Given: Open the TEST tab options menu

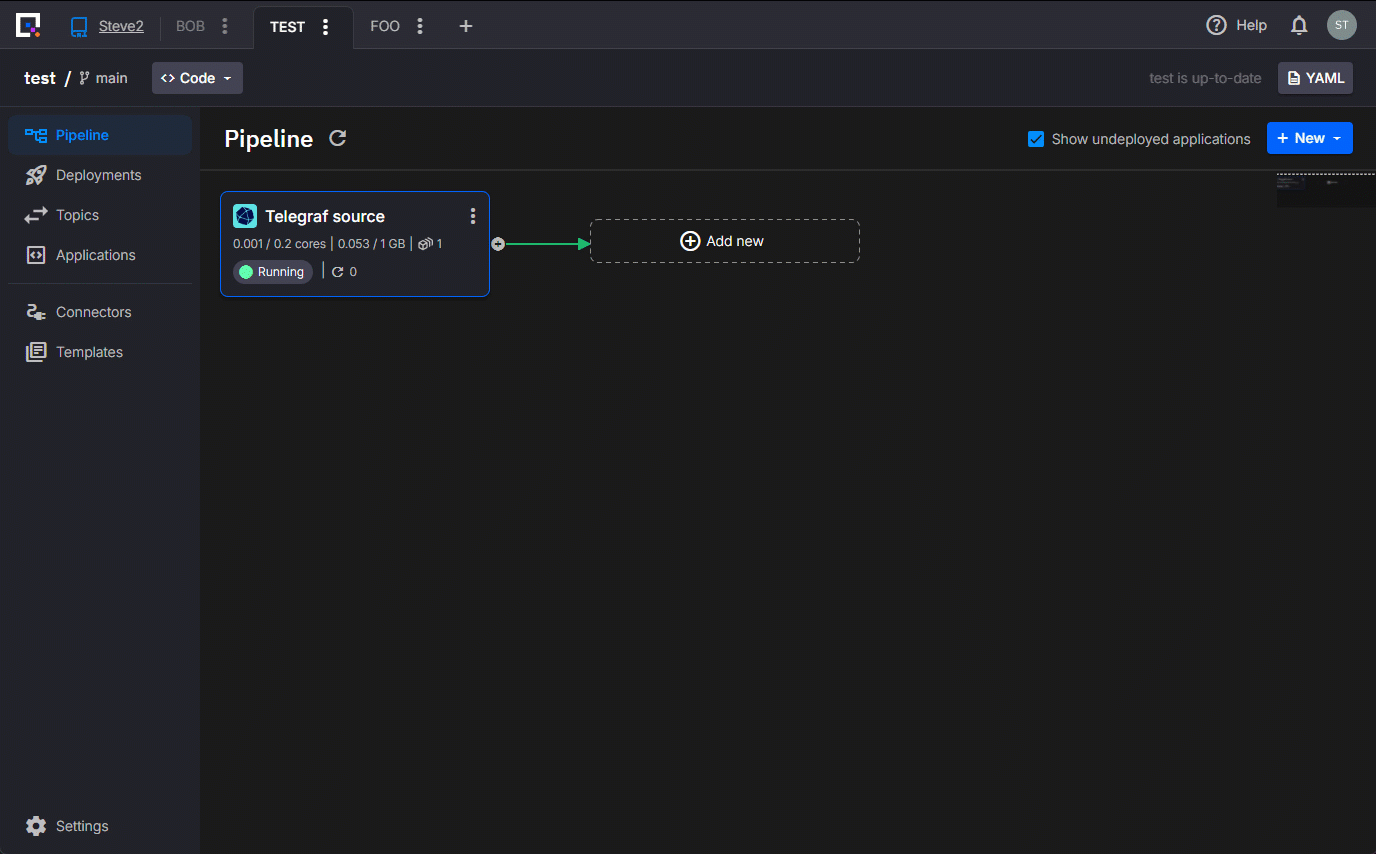Looking at the screenshot, I should pyautogui.click(x=325, y=27).
